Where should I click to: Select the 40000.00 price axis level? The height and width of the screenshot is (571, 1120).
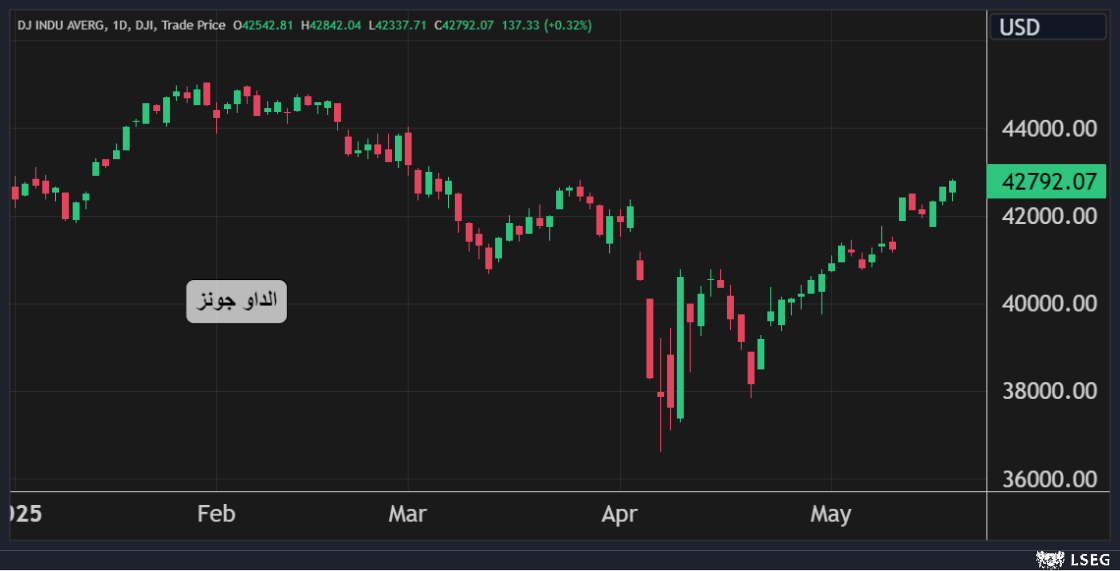1049,304
